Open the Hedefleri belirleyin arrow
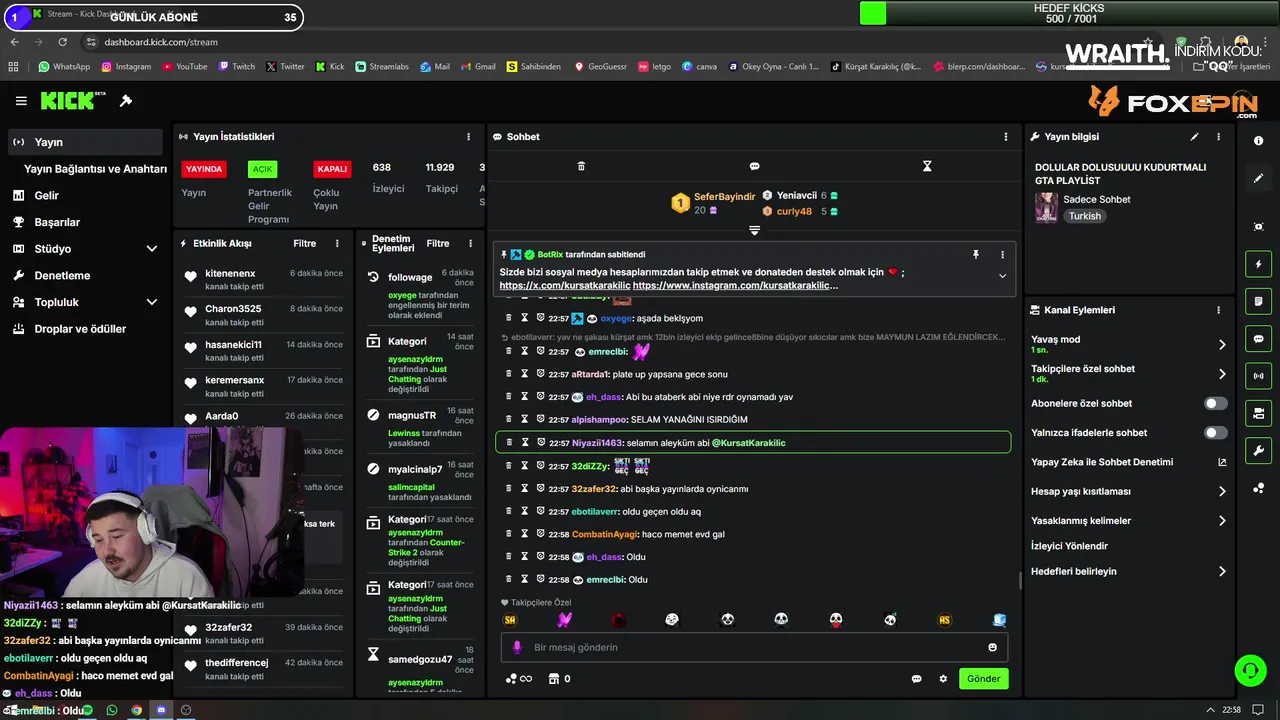 click(x=1222, y=572)
